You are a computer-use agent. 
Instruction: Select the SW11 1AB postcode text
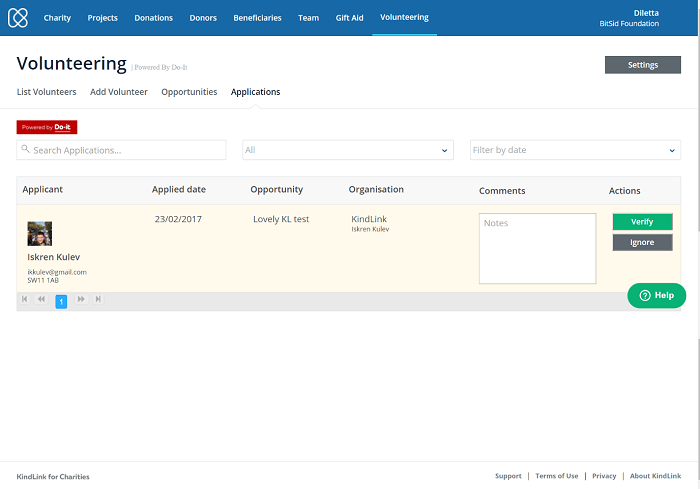click(x=43, y=280)
